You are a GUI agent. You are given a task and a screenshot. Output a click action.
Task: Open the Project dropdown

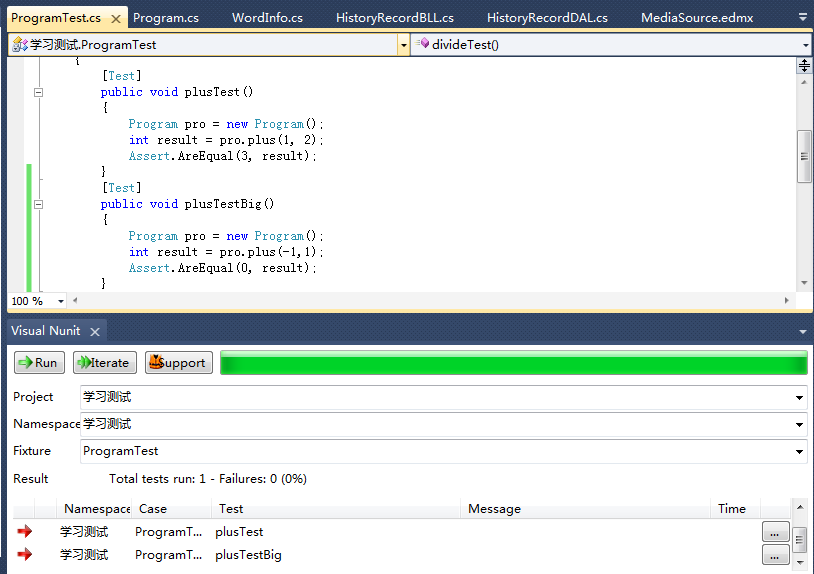799,398
